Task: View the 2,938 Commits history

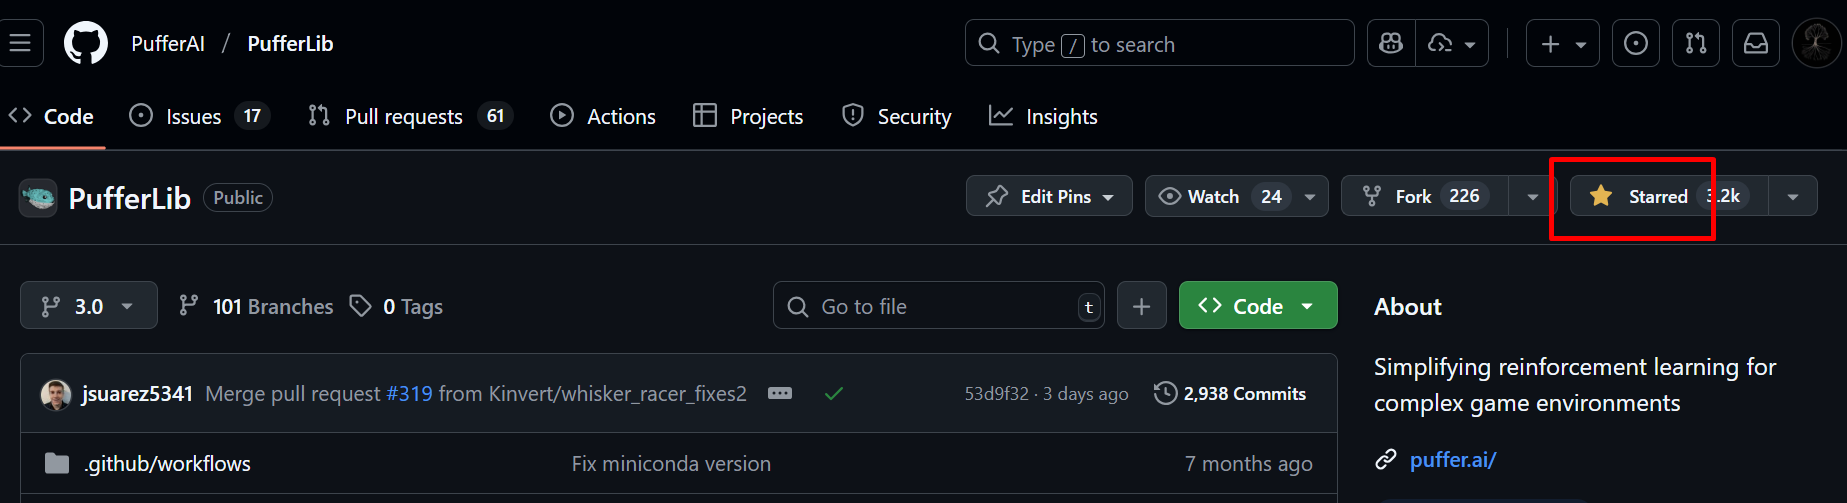Action: tap(1230, 394)
